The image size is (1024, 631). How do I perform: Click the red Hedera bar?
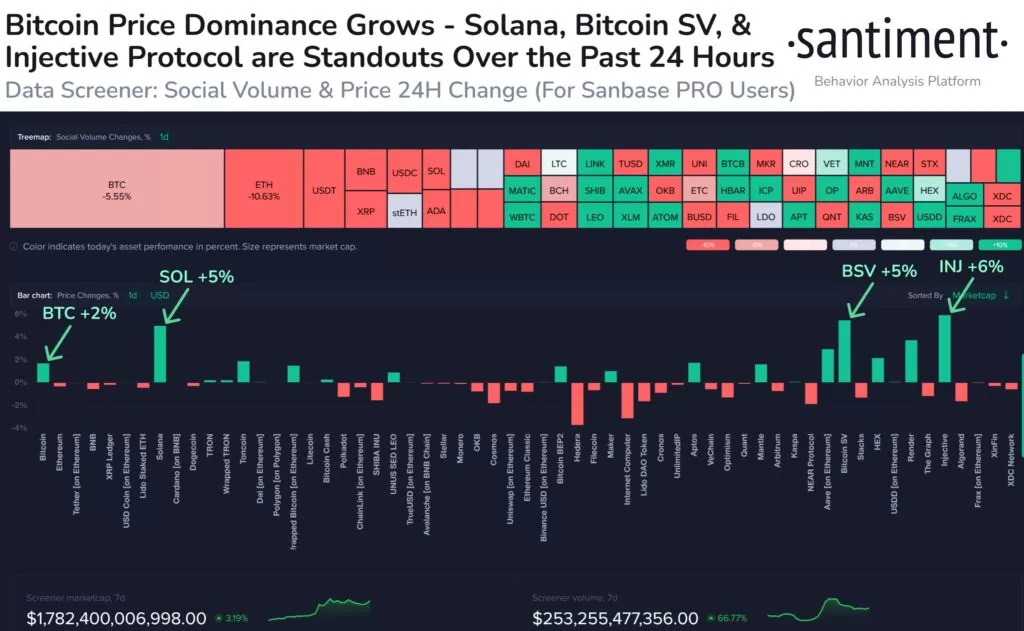coord(577,404)
